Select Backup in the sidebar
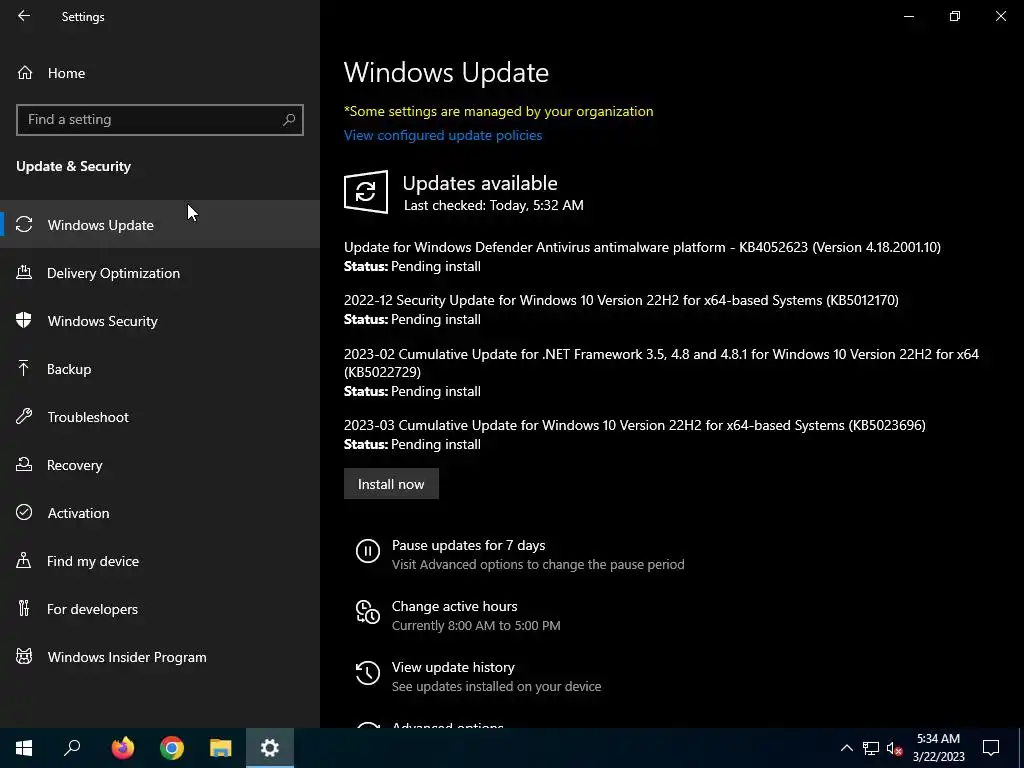1024x768 pixels. click(x=160, y=368)
